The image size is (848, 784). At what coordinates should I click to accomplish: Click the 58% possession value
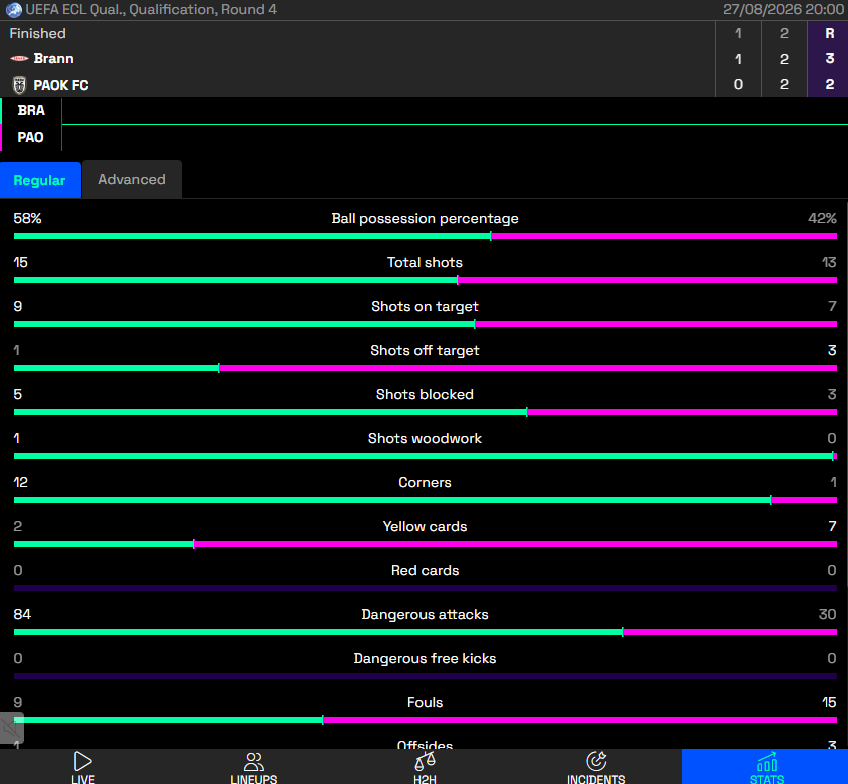tap(28, 218)
